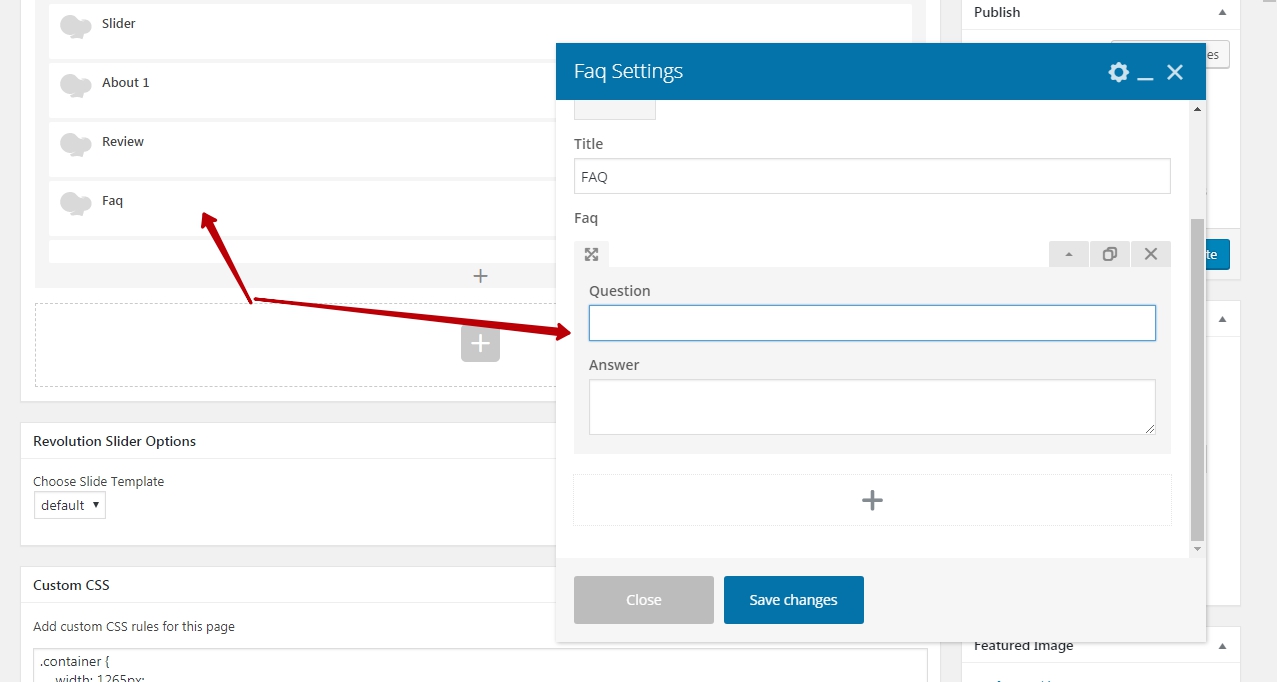Click the gray plus button to add section

tap(480, 343)
